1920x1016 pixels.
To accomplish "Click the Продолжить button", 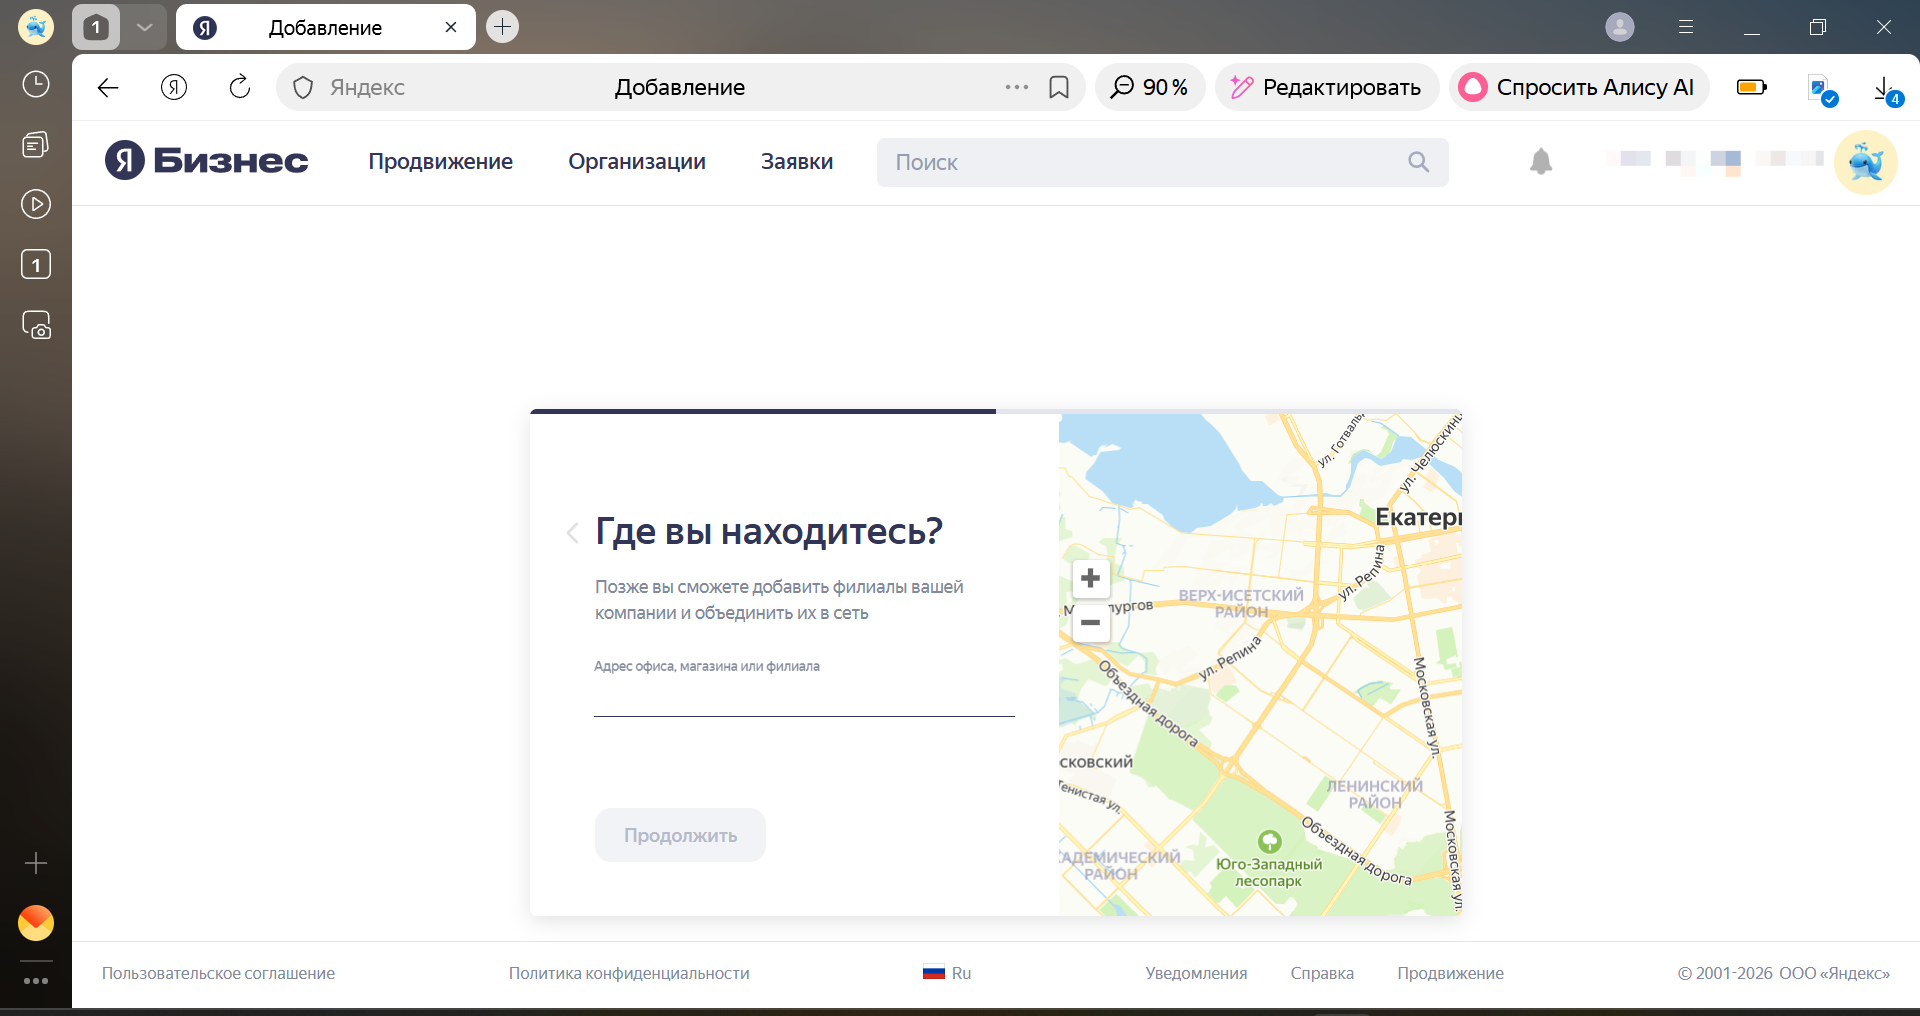I will (679, 834).
